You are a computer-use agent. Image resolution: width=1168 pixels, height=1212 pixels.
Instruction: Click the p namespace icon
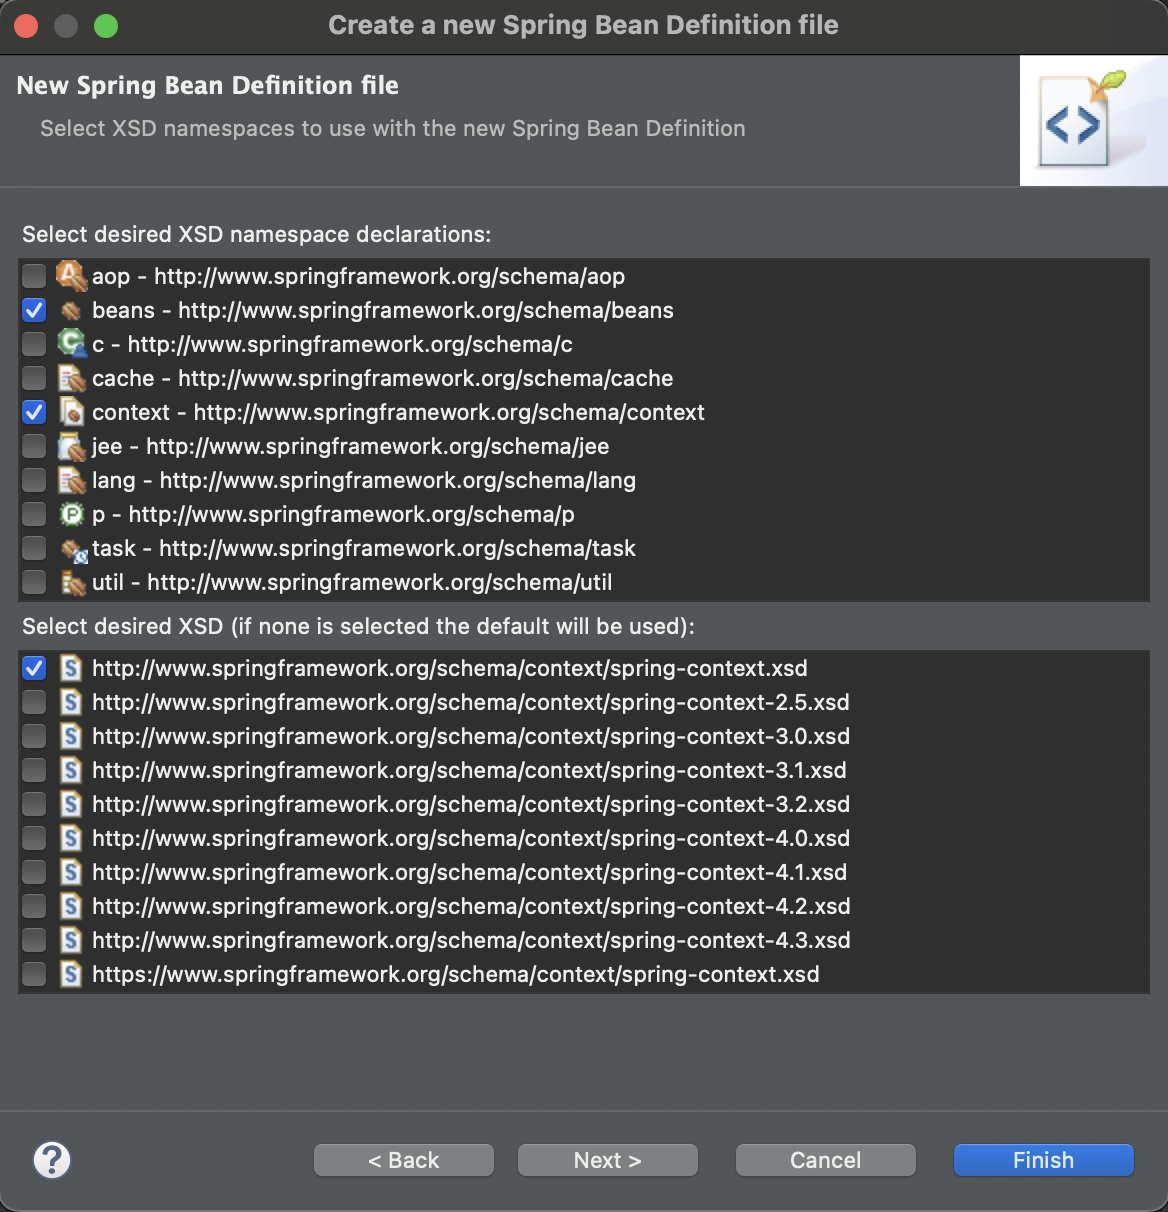pos(71,514)
